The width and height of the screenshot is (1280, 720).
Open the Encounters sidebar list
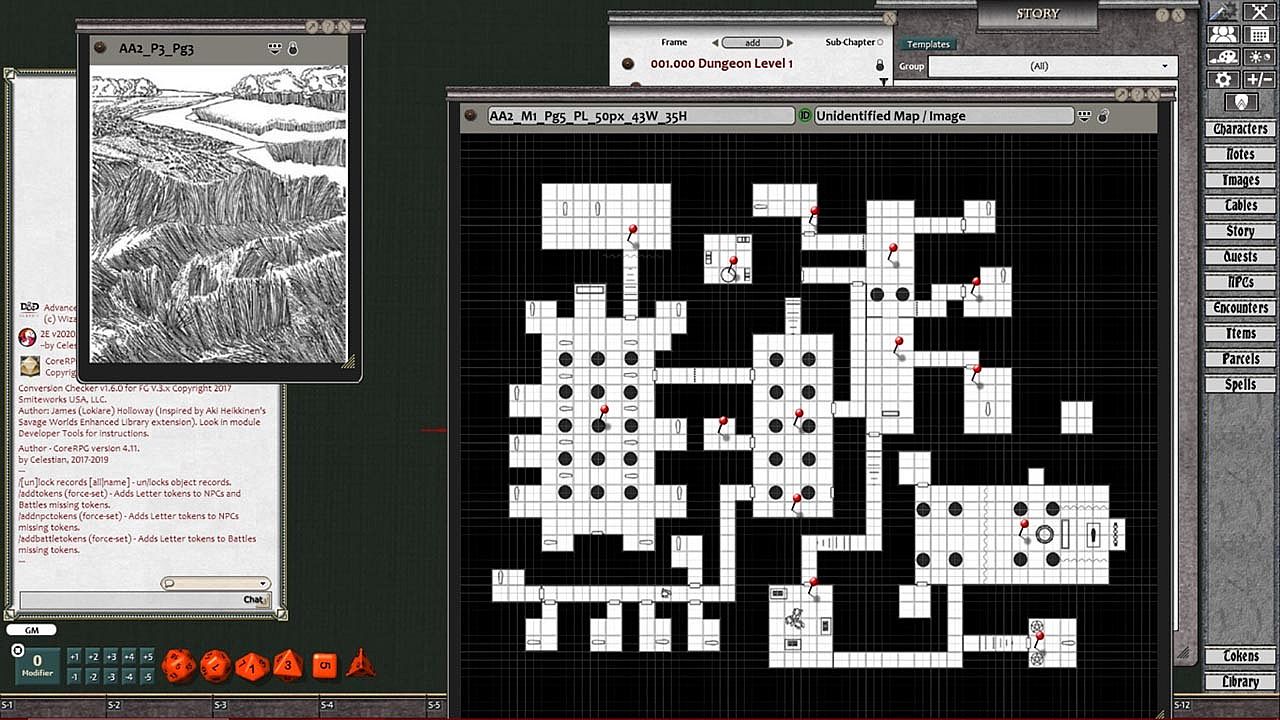[x=1240, y=308]
